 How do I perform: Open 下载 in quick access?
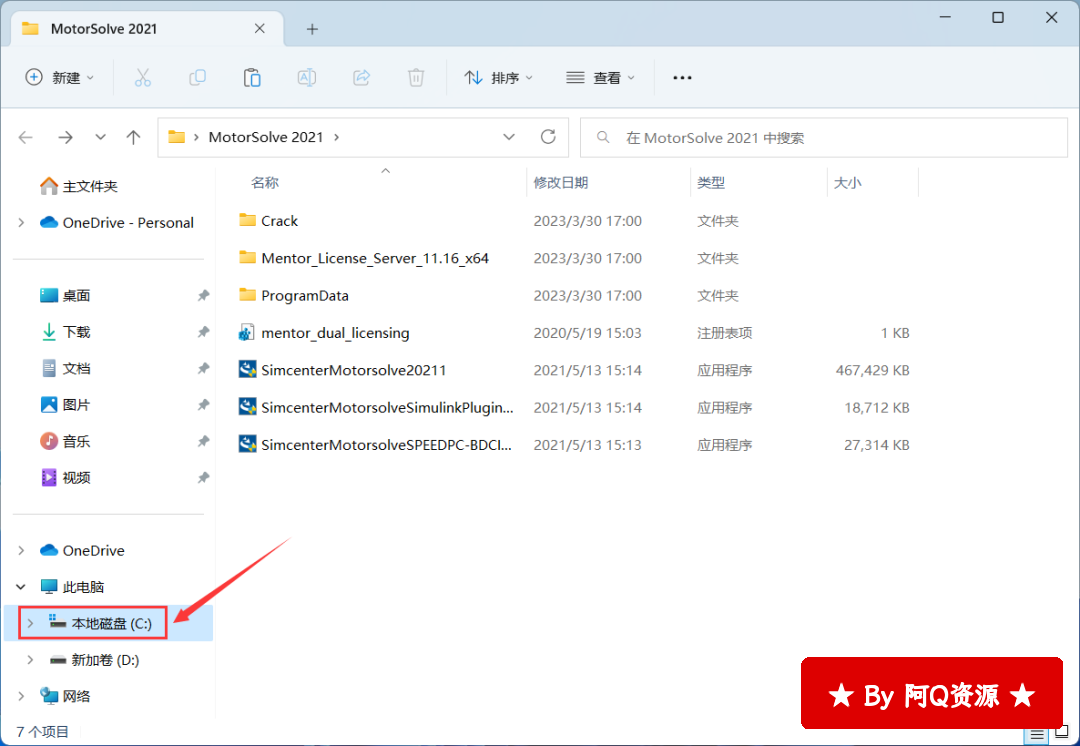coord(65,332)
